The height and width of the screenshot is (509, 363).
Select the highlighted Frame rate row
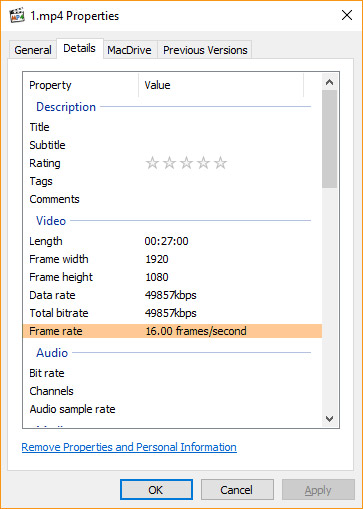[172, 331]
